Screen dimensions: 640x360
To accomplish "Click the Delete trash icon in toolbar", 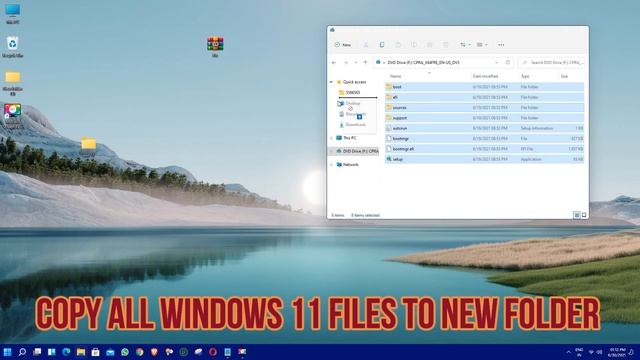I will pyautogui.click(x=446, y=44).
